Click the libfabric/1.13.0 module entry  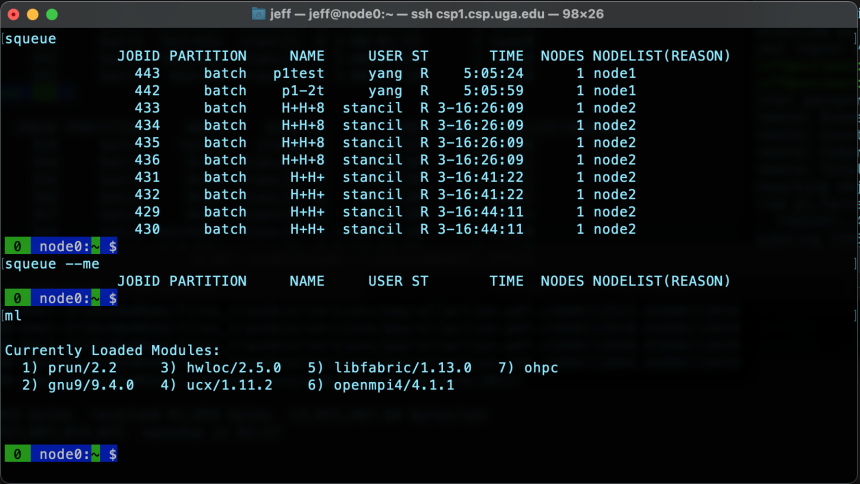tap(403, 368)
